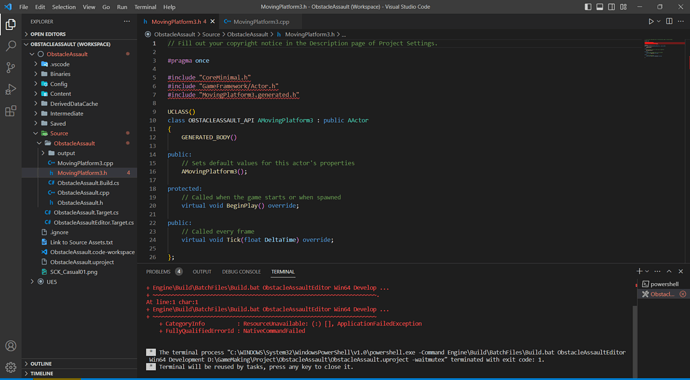Expand the Saved folder
690x380 pixels.
(79, 124)
